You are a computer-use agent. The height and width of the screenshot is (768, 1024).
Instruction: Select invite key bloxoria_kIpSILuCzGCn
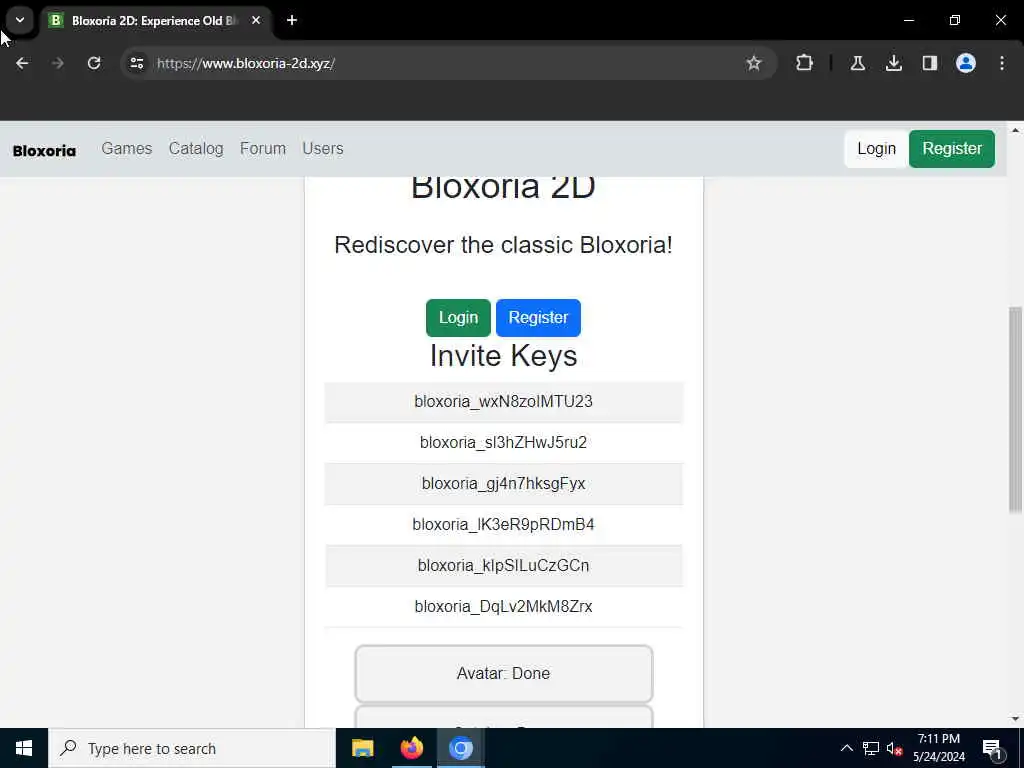click(504, 566)
